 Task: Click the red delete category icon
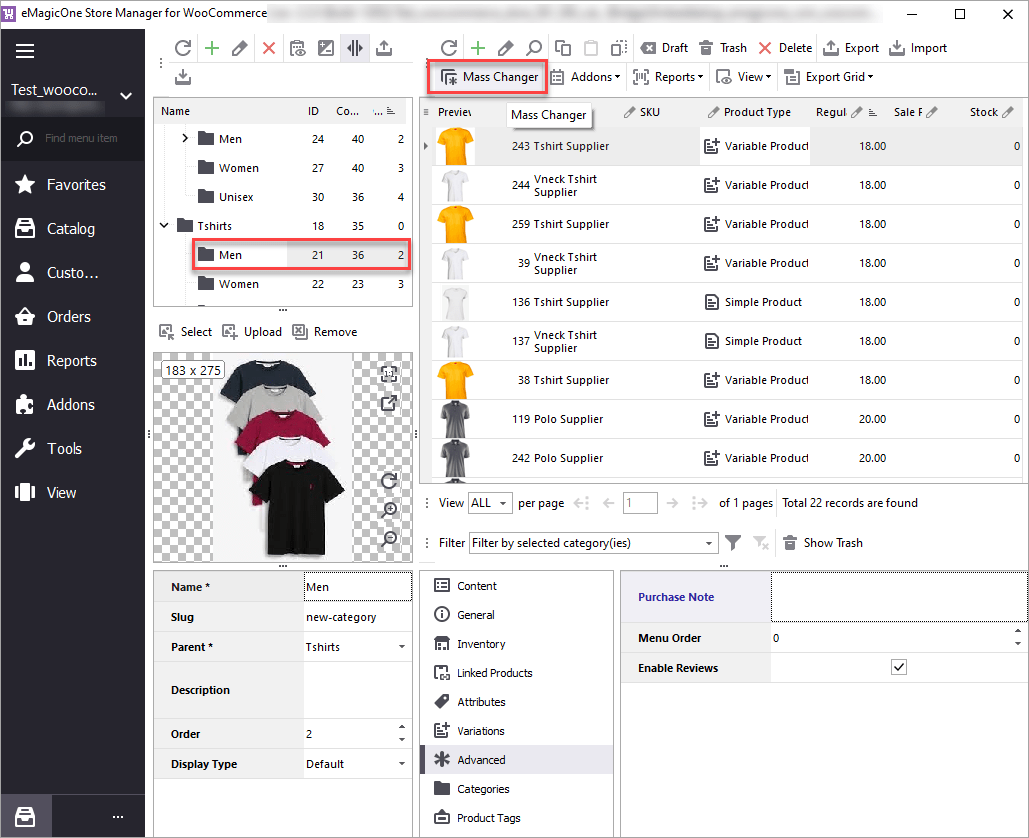(269, 48)
